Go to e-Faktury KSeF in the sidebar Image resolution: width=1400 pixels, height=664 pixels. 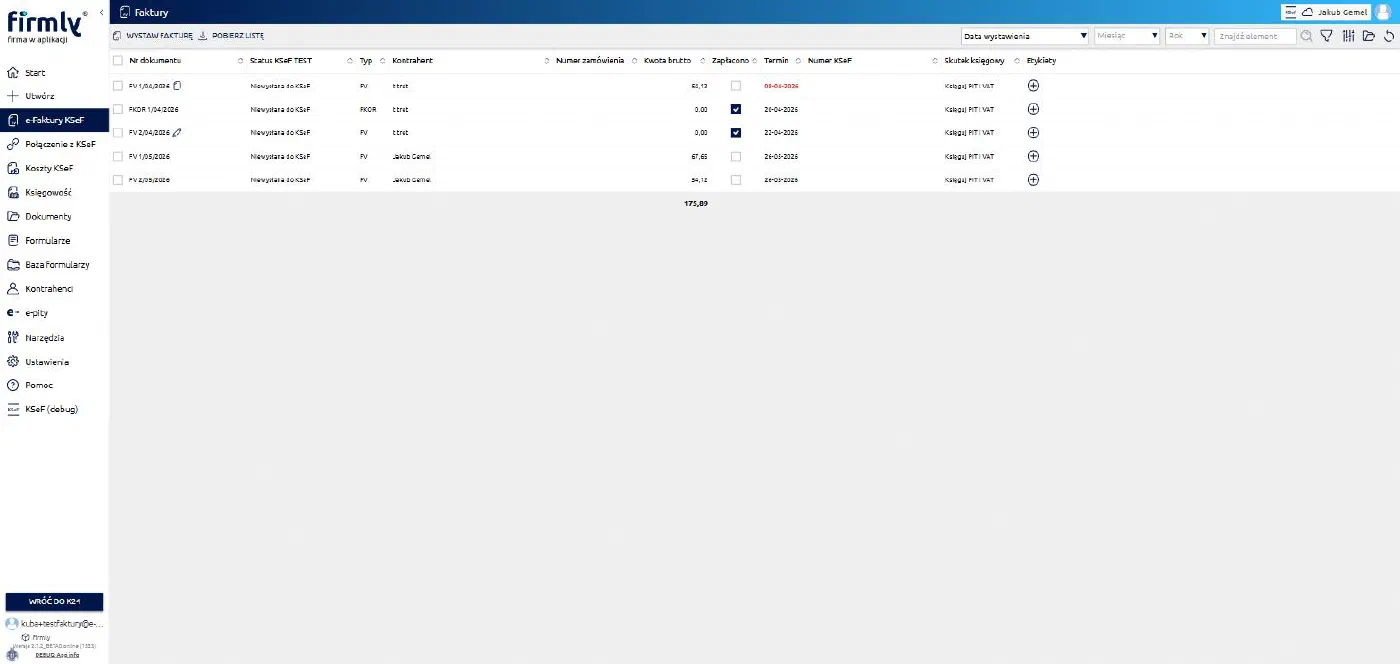(54, 120)
